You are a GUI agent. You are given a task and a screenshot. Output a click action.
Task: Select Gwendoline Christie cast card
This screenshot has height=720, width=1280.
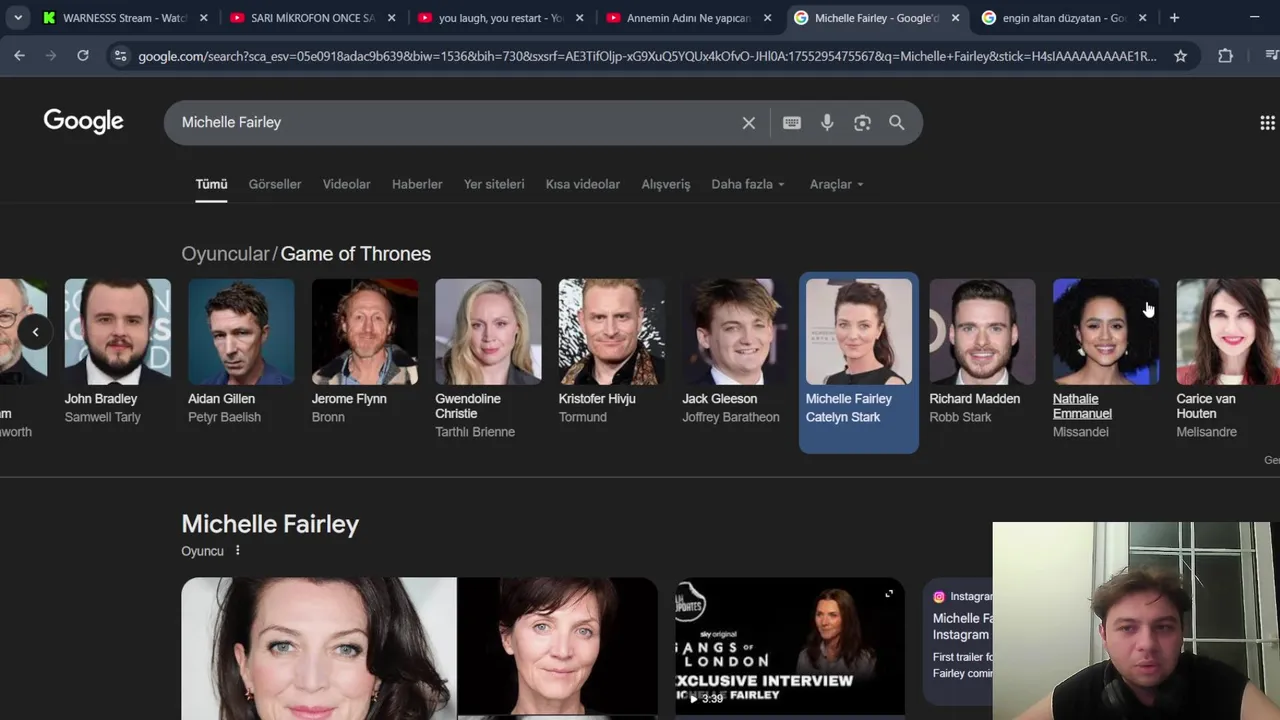click(x=488, y=360)
